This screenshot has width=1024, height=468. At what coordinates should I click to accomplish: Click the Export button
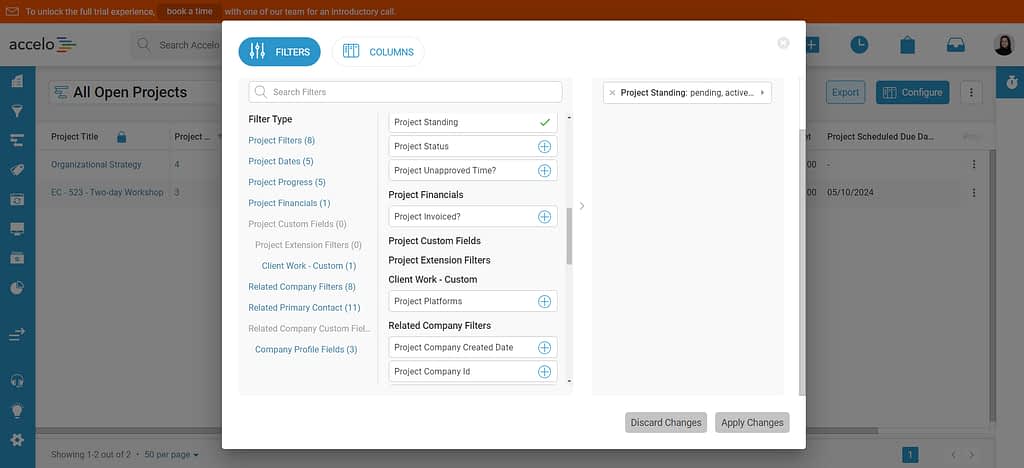pos(846,92)
